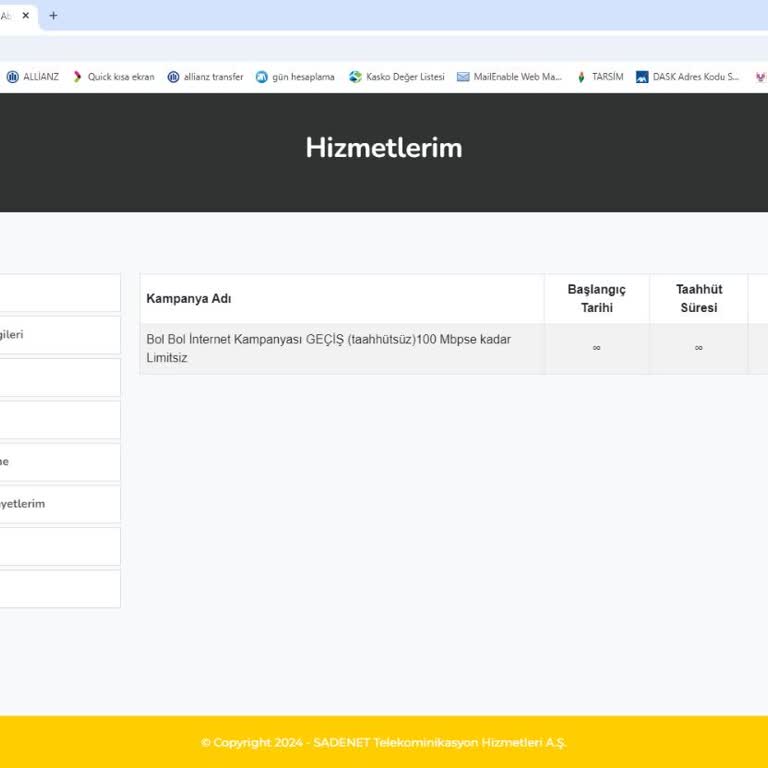Open the TARSİM bookmark icon

click(x=581, y=77)
